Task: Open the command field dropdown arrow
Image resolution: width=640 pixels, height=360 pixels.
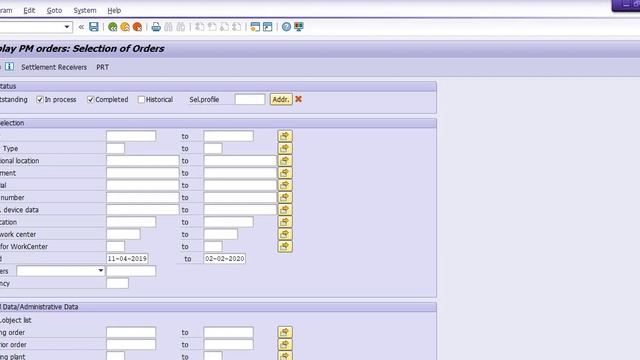Action: (67, 27)
